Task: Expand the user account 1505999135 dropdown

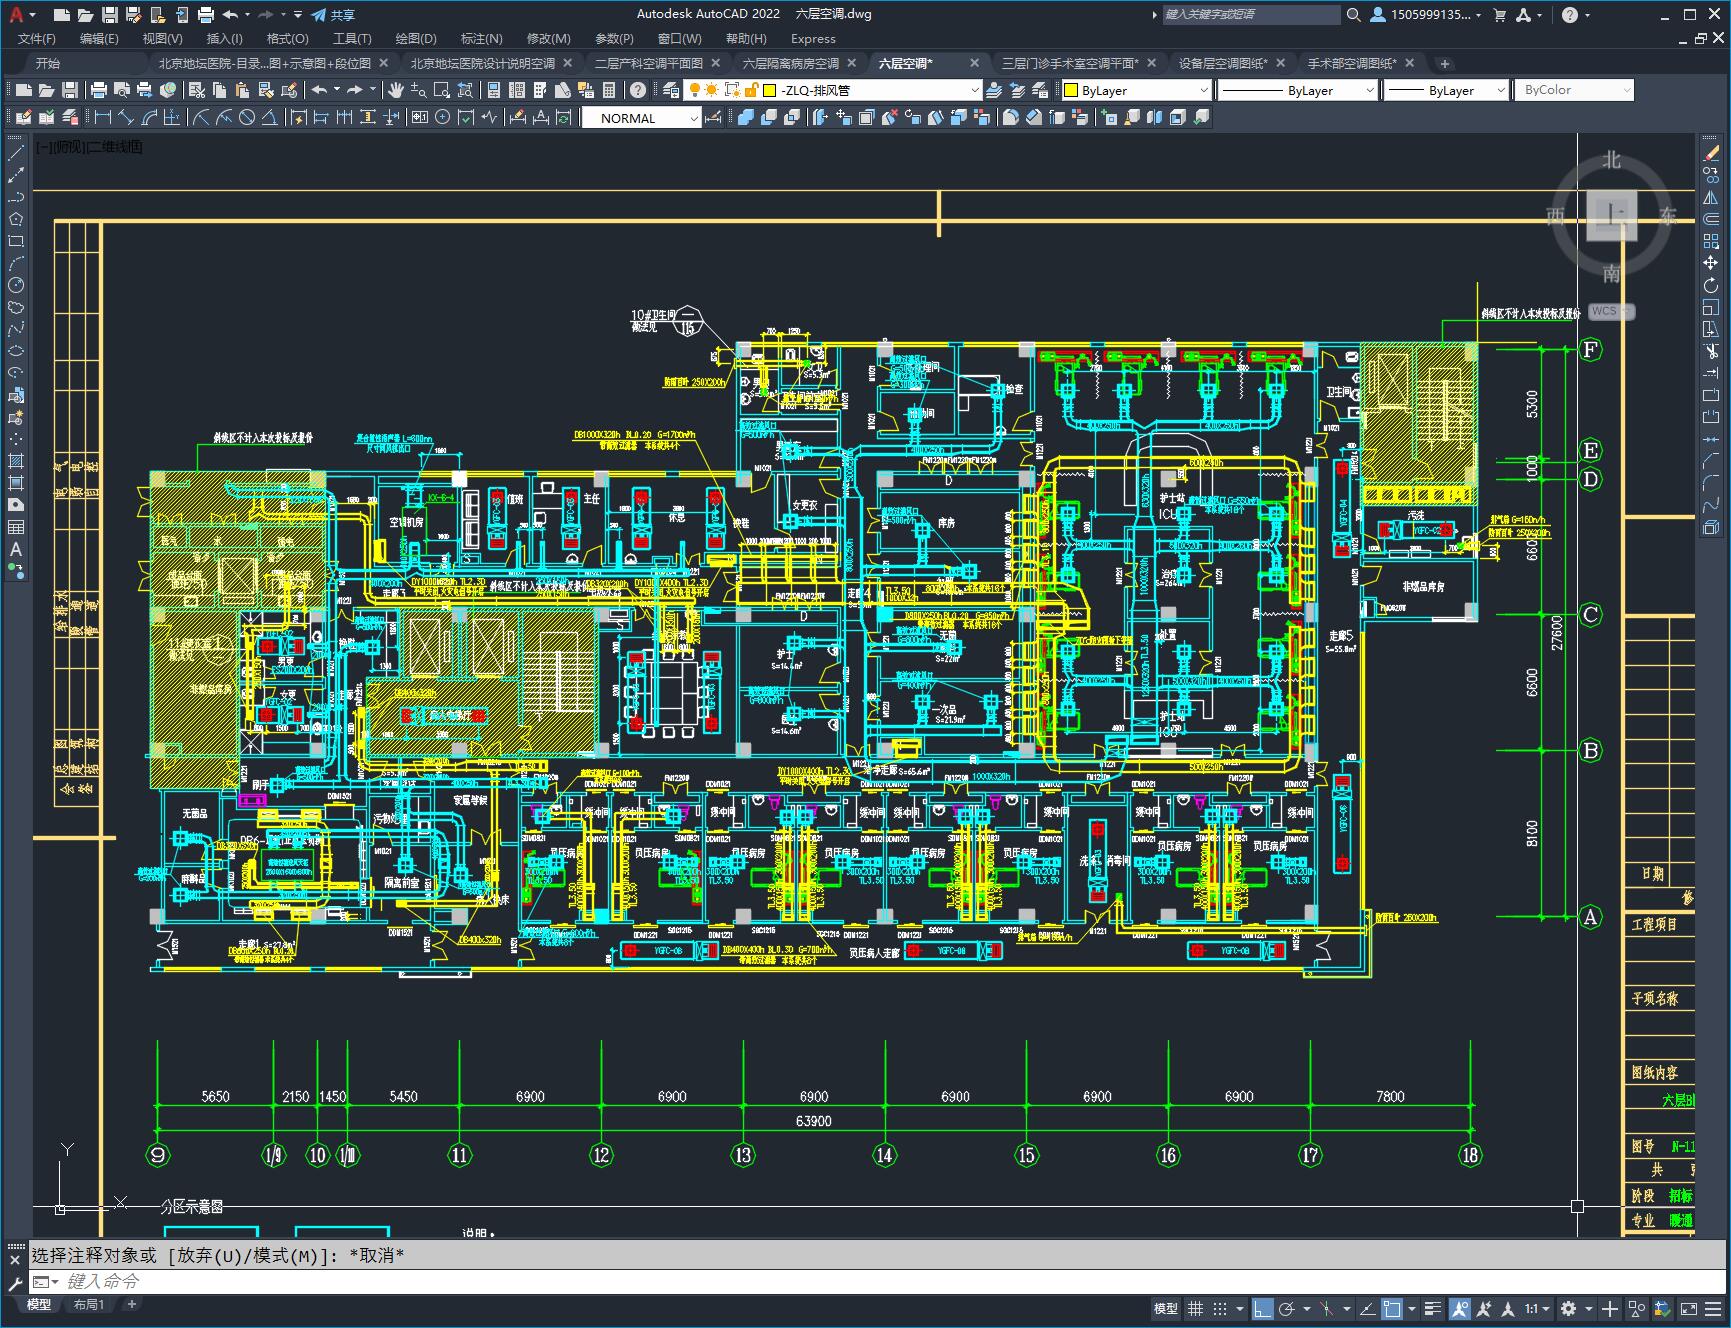Action: point(1427,15)
